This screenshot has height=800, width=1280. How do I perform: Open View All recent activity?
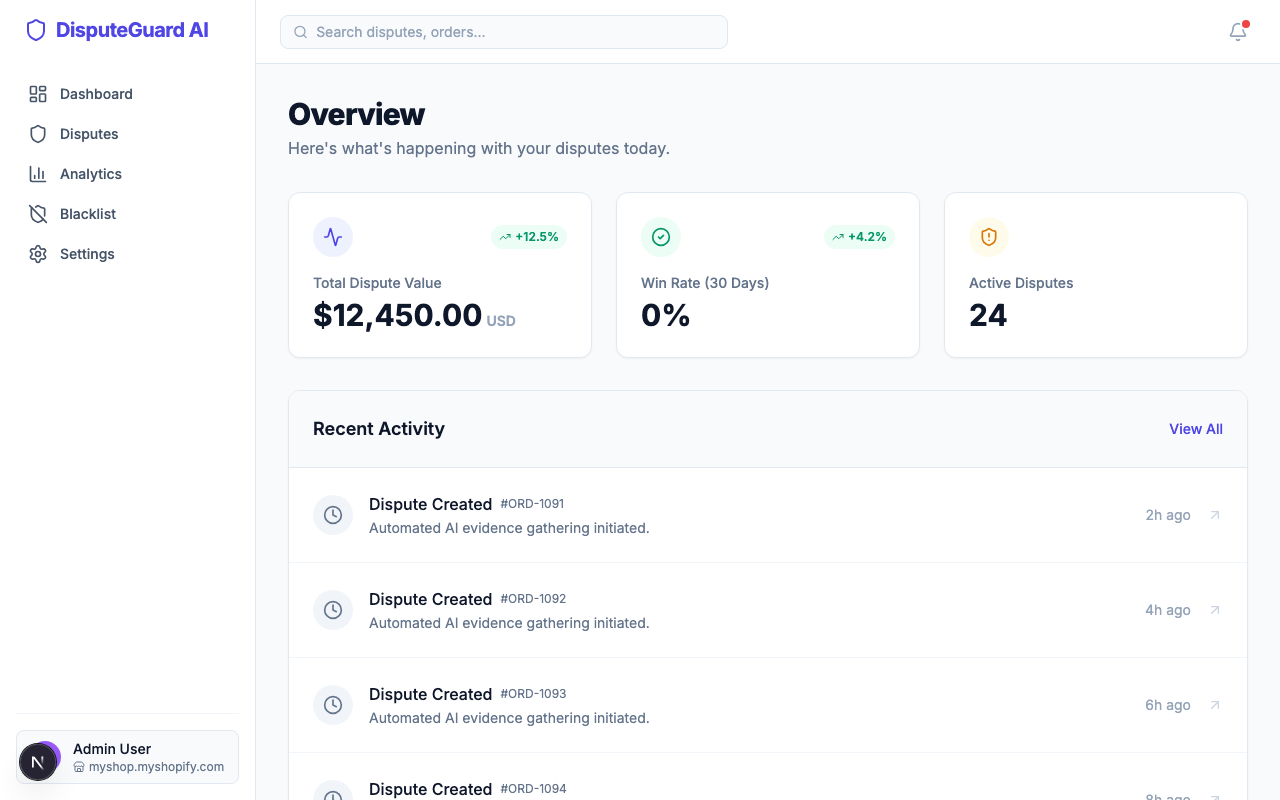point(1196,429)
